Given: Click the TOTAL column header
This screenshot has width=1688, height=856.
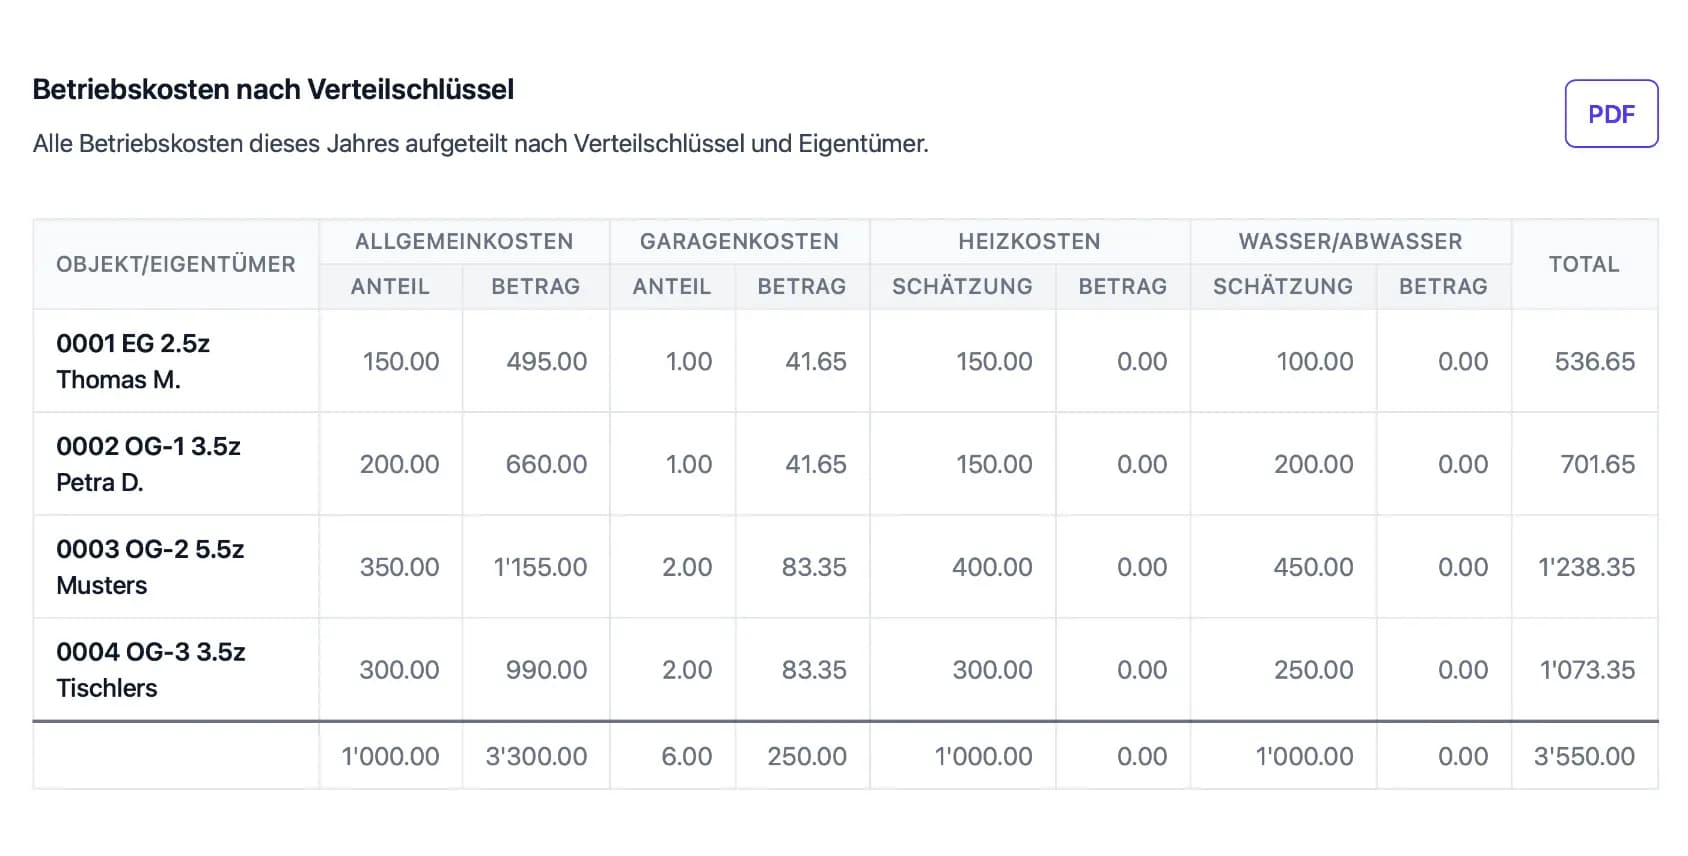Looking at the screenshot, I should [x=1584, y=264].
